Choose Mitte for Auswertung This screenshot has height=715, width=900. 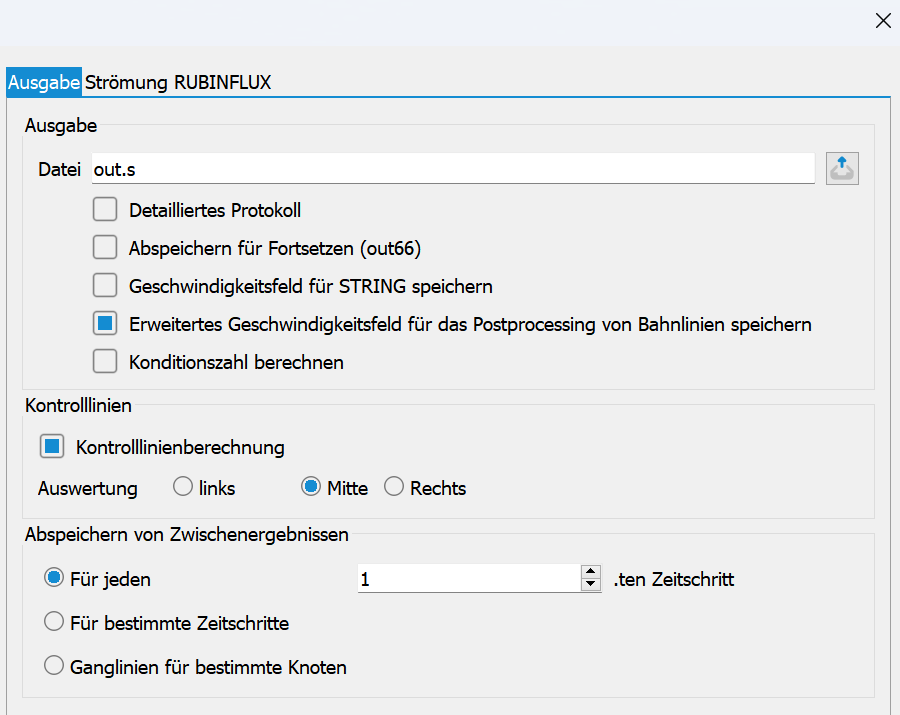point(311,487)
